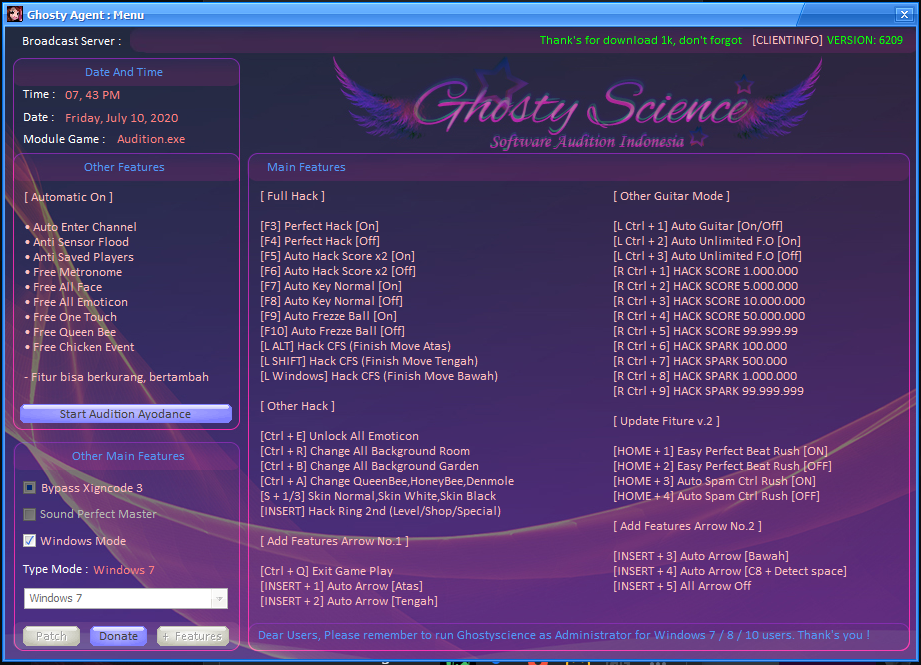Select the Date And Time panel header
Viewport: 921px width, 665px height.
pyautogui.click(x=124, y=72)
